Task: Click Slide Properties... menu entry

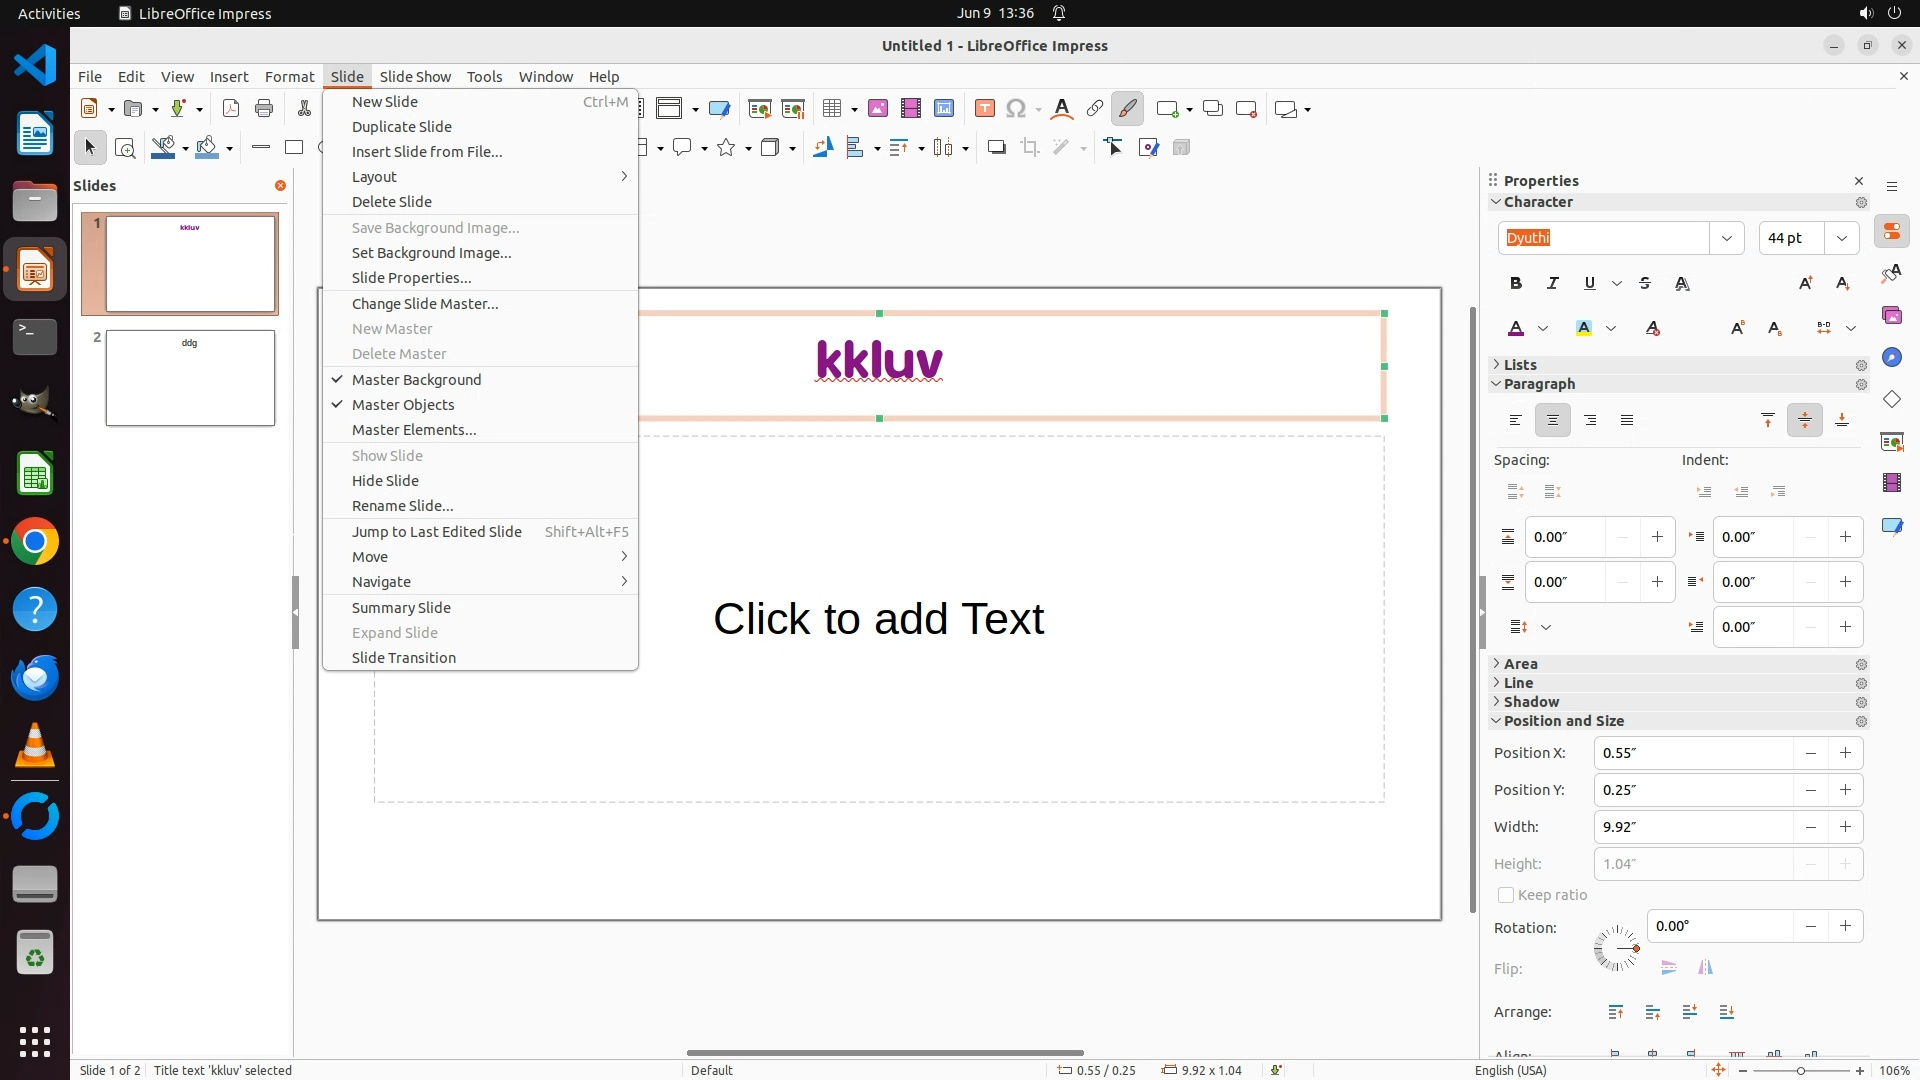Action: [x=411, y=278]
